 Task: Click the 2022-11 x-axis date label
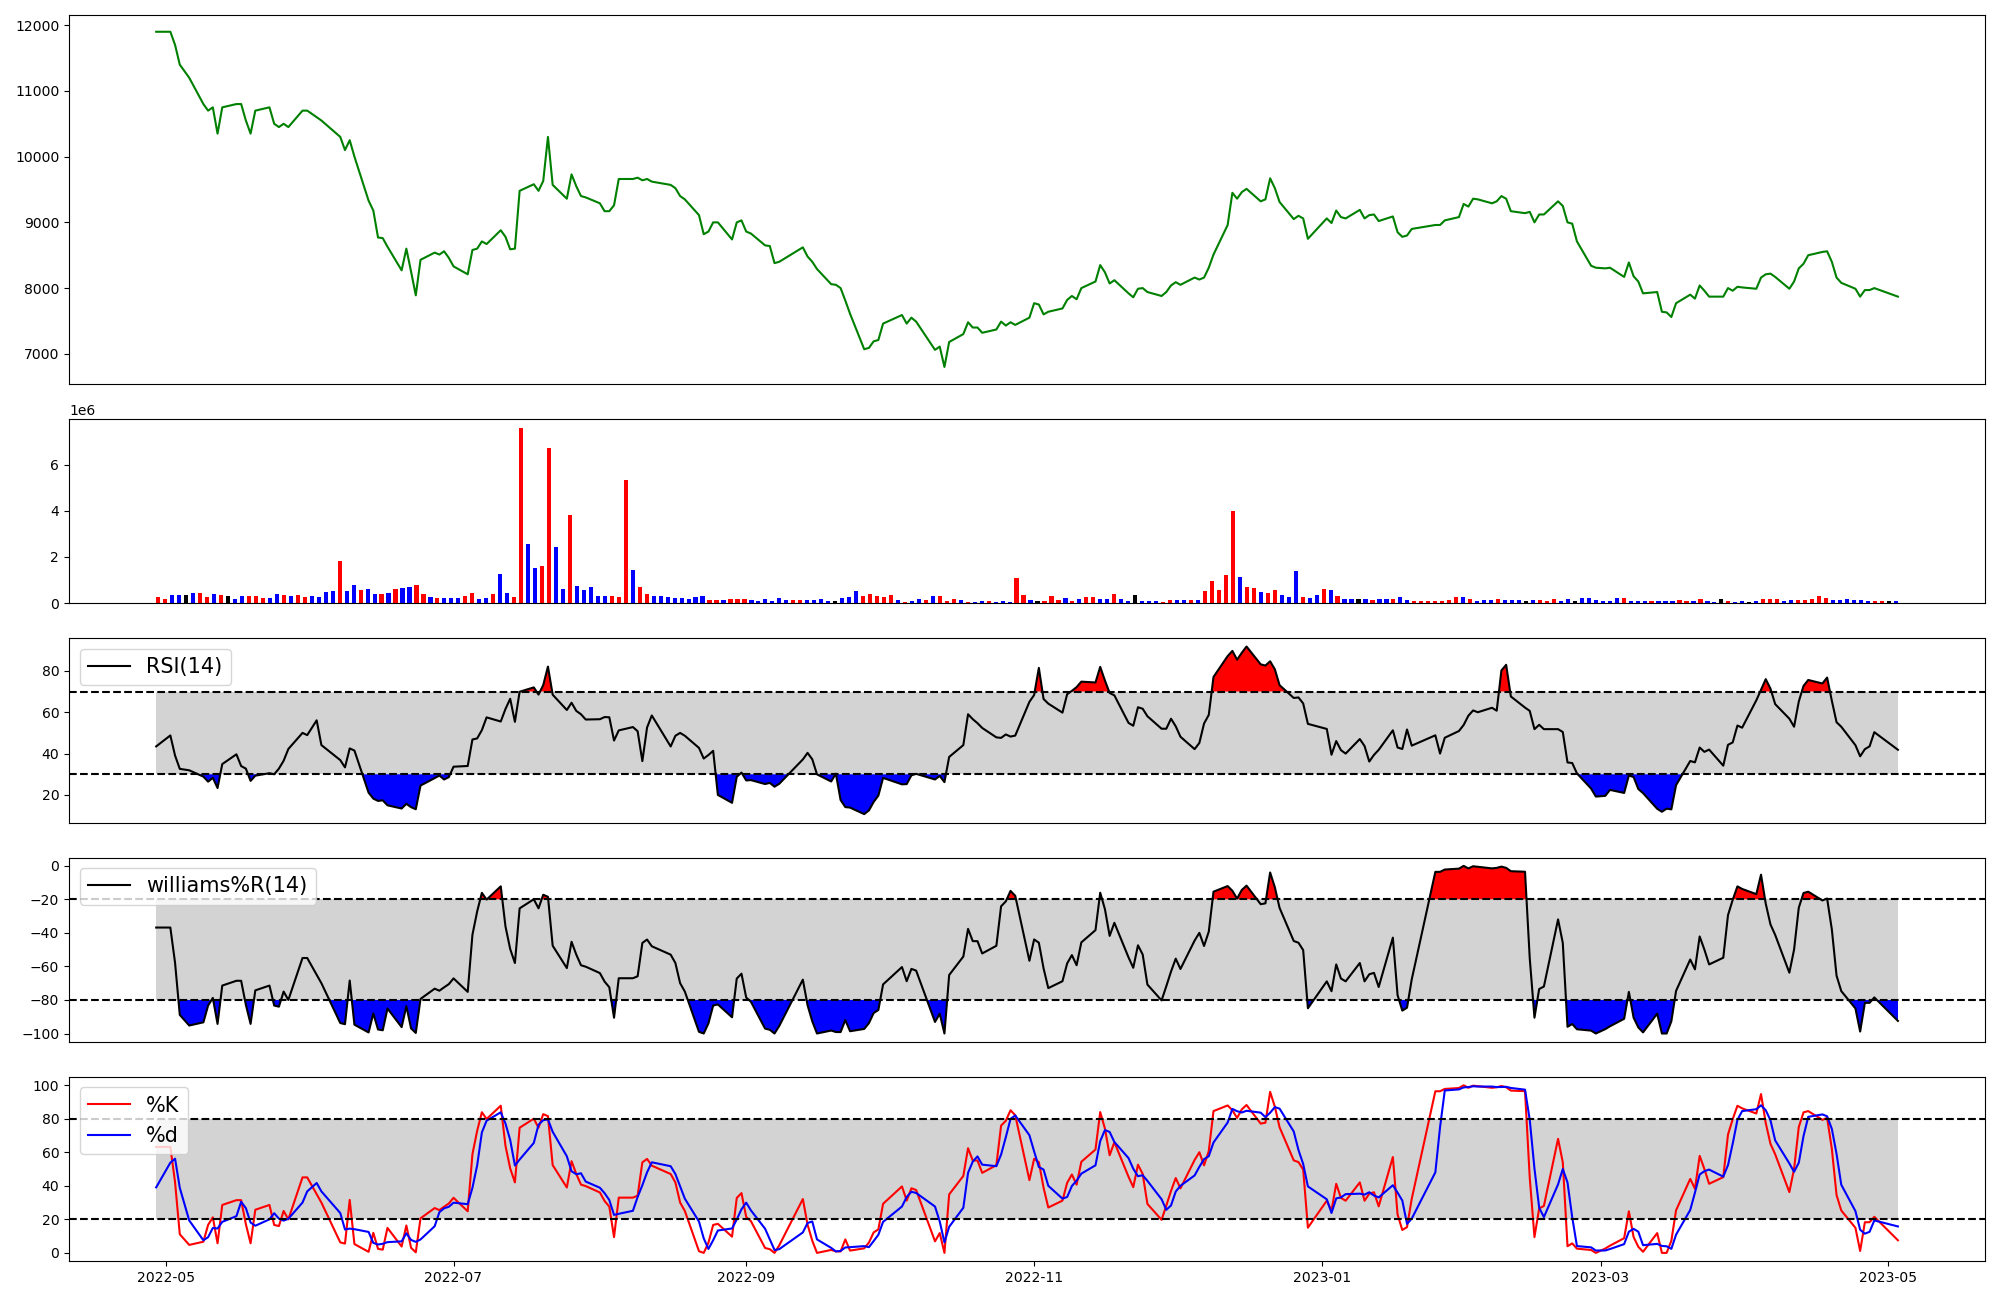(1034, 1277)
